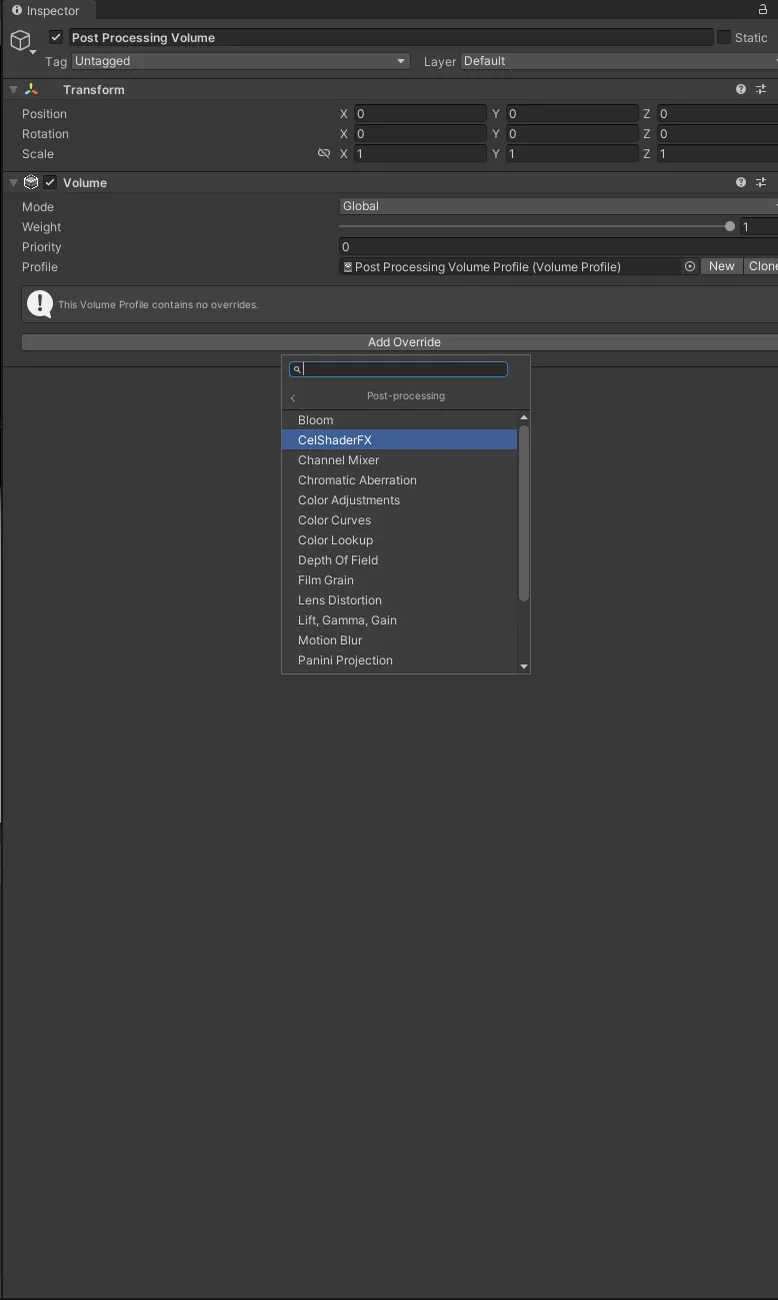Viewport: 778px width, 1300px height.
Task: Click the GameObject cube icon
Action: coord(20,40)
